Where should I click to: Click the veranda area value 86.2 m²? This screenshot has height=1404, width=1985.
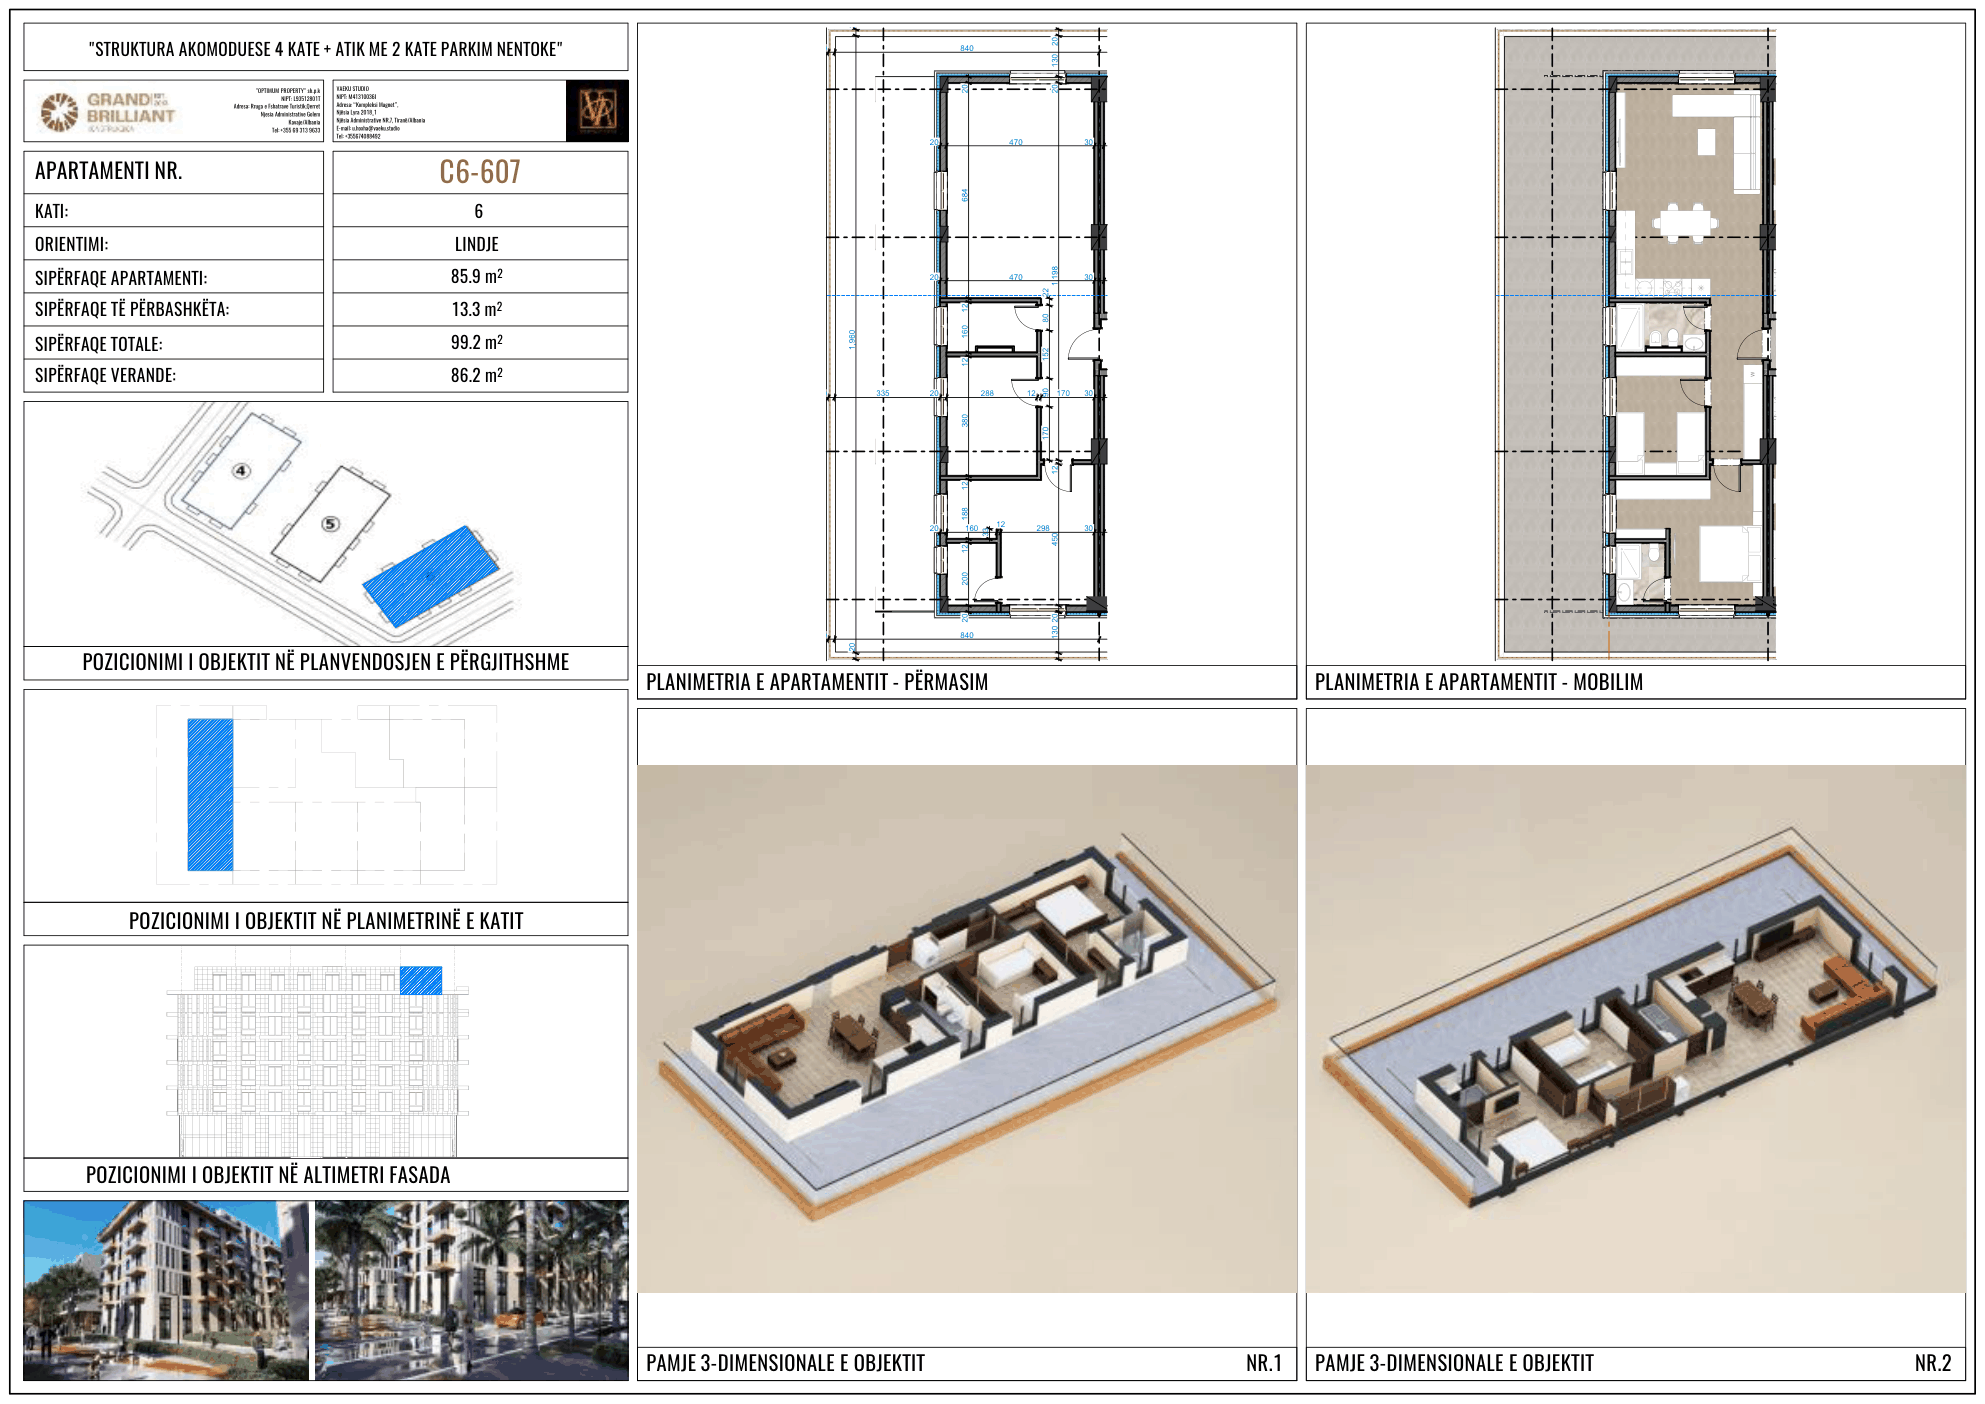point(477,375)
